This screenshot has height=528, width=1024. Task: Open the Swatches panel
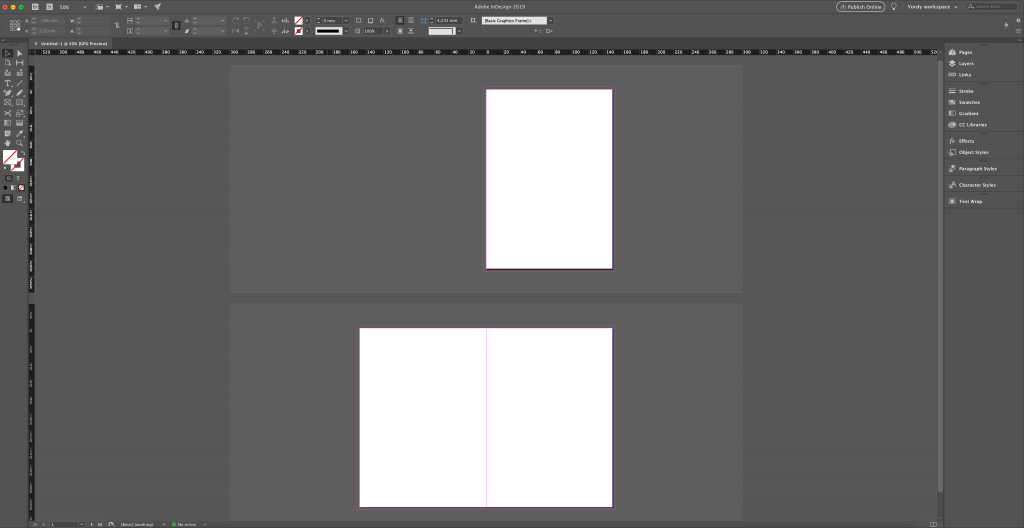pyautogui.click(x=968, y=102)
